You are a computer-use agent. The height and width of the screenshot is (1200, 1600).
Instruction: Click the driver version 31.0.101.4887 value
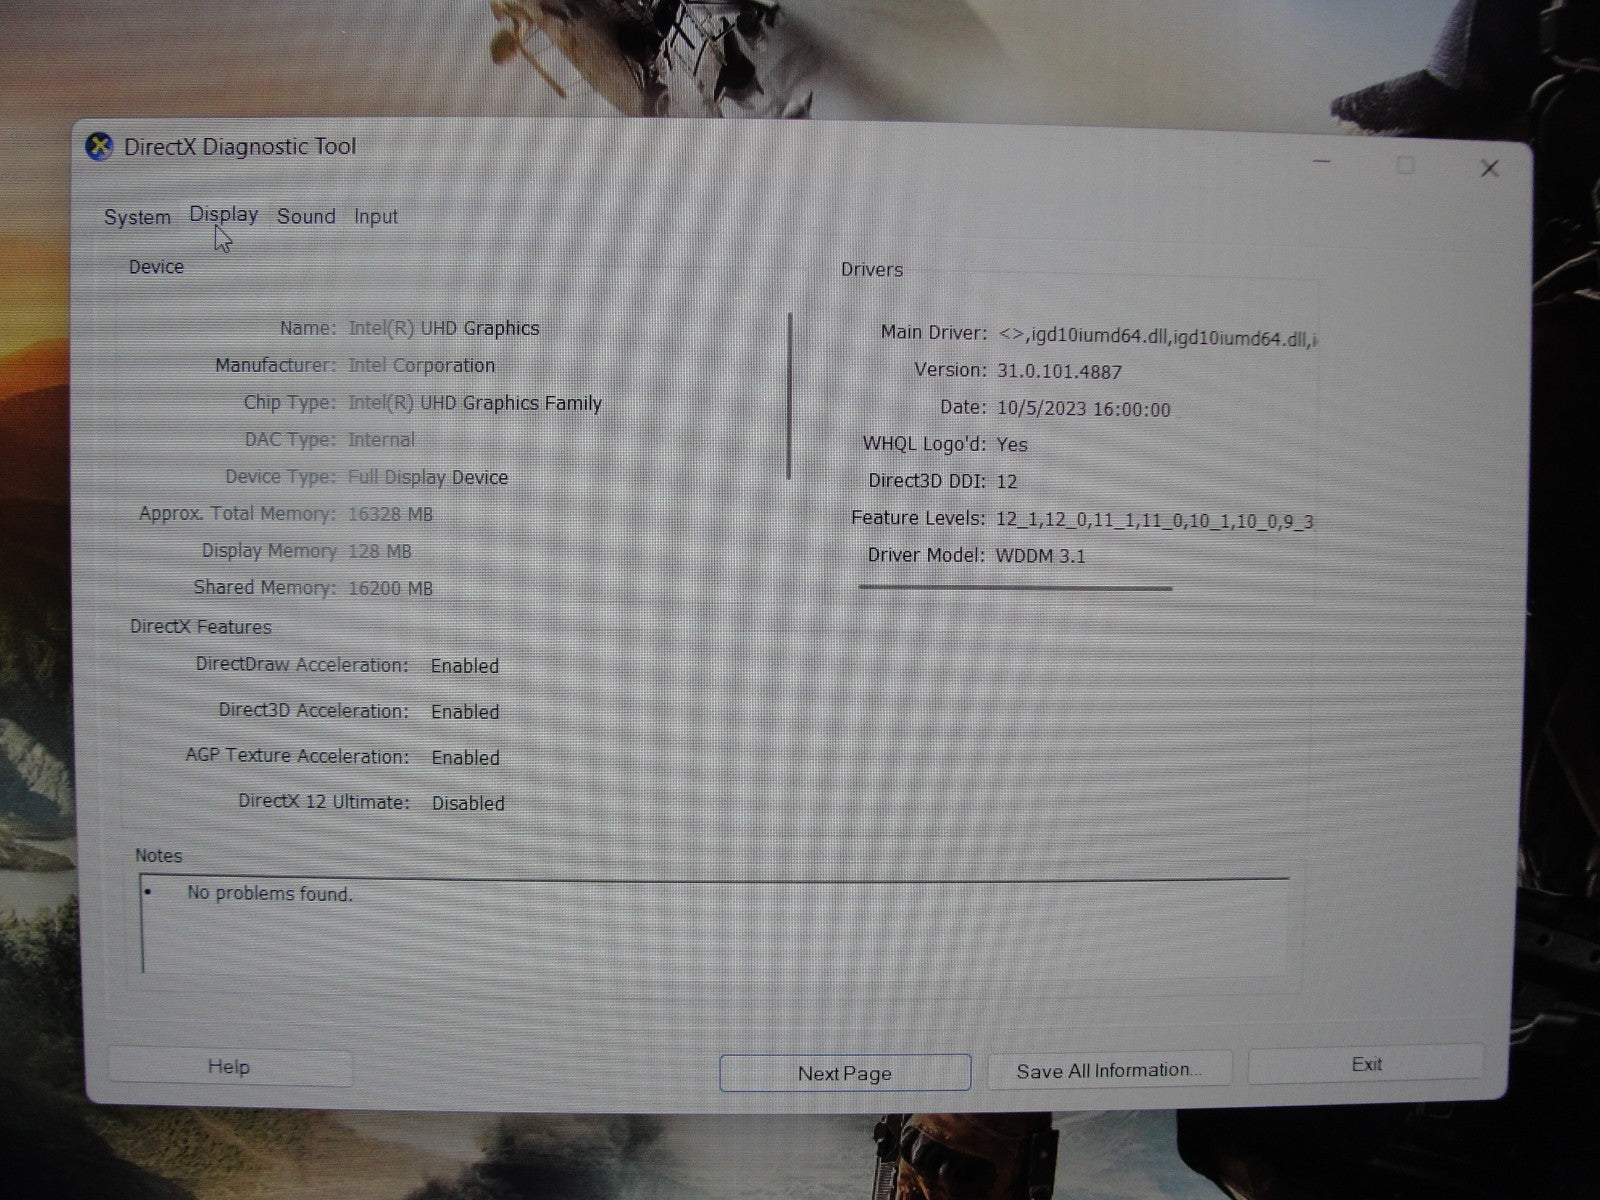[1059, 371]
